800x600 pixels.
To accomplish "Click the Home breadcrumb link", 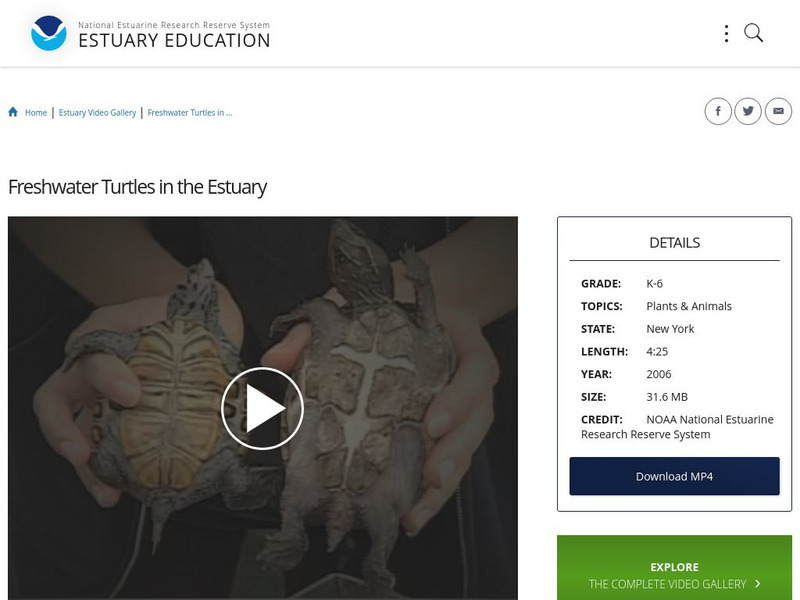I will point(36,113).
